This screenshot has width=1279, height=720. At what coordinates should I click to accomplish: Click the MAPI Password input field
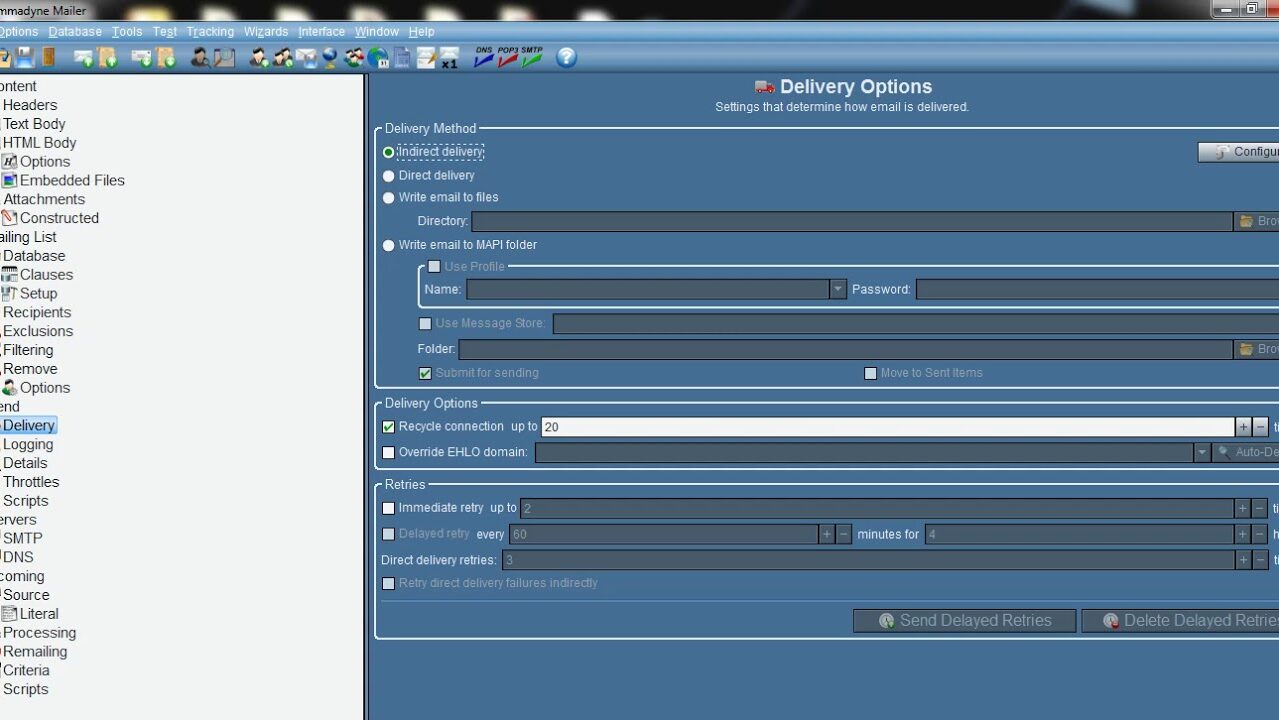pos(1097,289)
